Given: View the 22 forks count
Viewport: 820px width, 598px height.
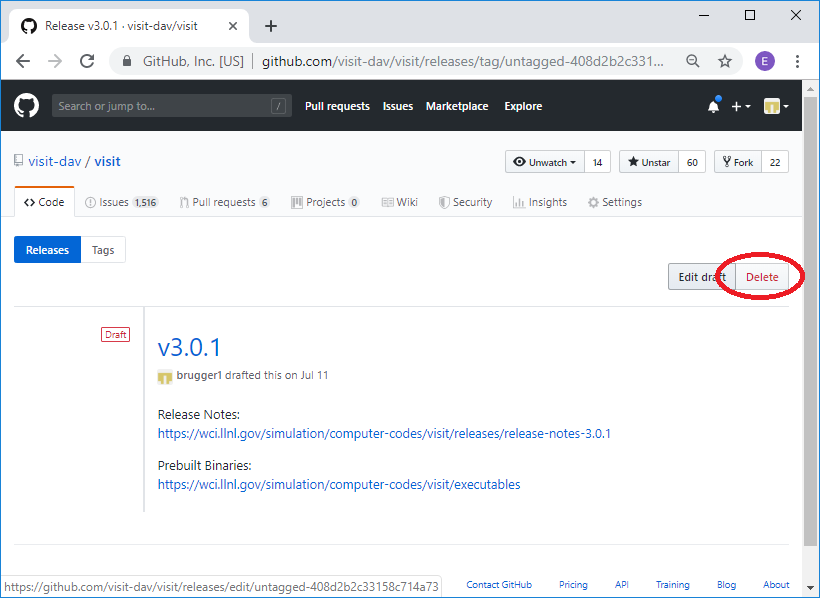Looking at the screenshot, I should click(x=775, y=162).
